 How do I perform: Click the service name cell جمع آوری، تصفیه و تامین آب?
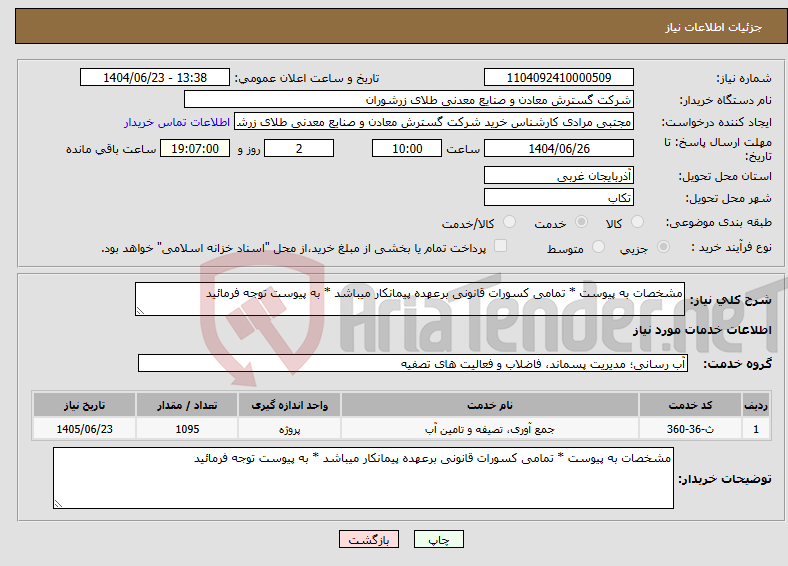tap(489, 429)
